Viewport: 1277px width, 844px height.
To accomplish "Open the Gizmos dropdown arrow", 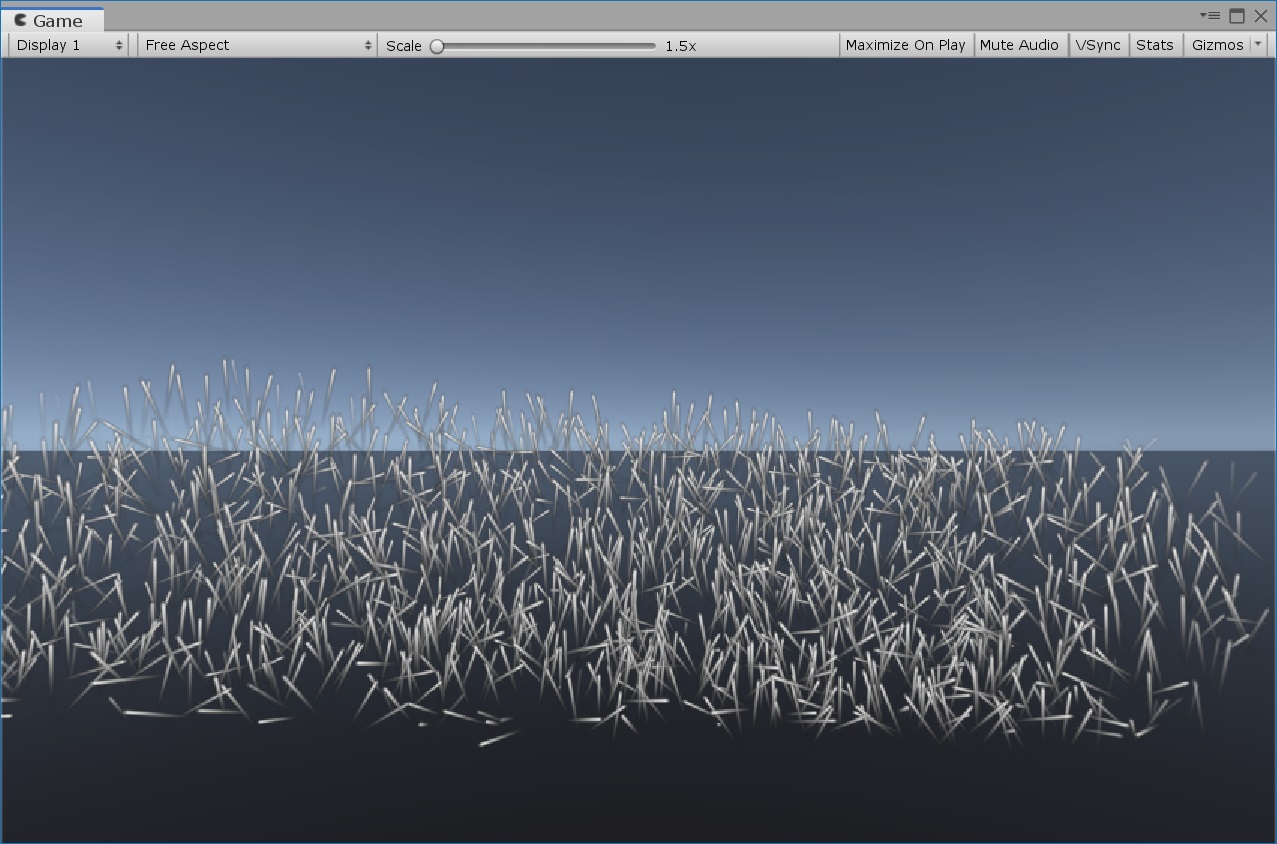I will tap(1258, 45).
